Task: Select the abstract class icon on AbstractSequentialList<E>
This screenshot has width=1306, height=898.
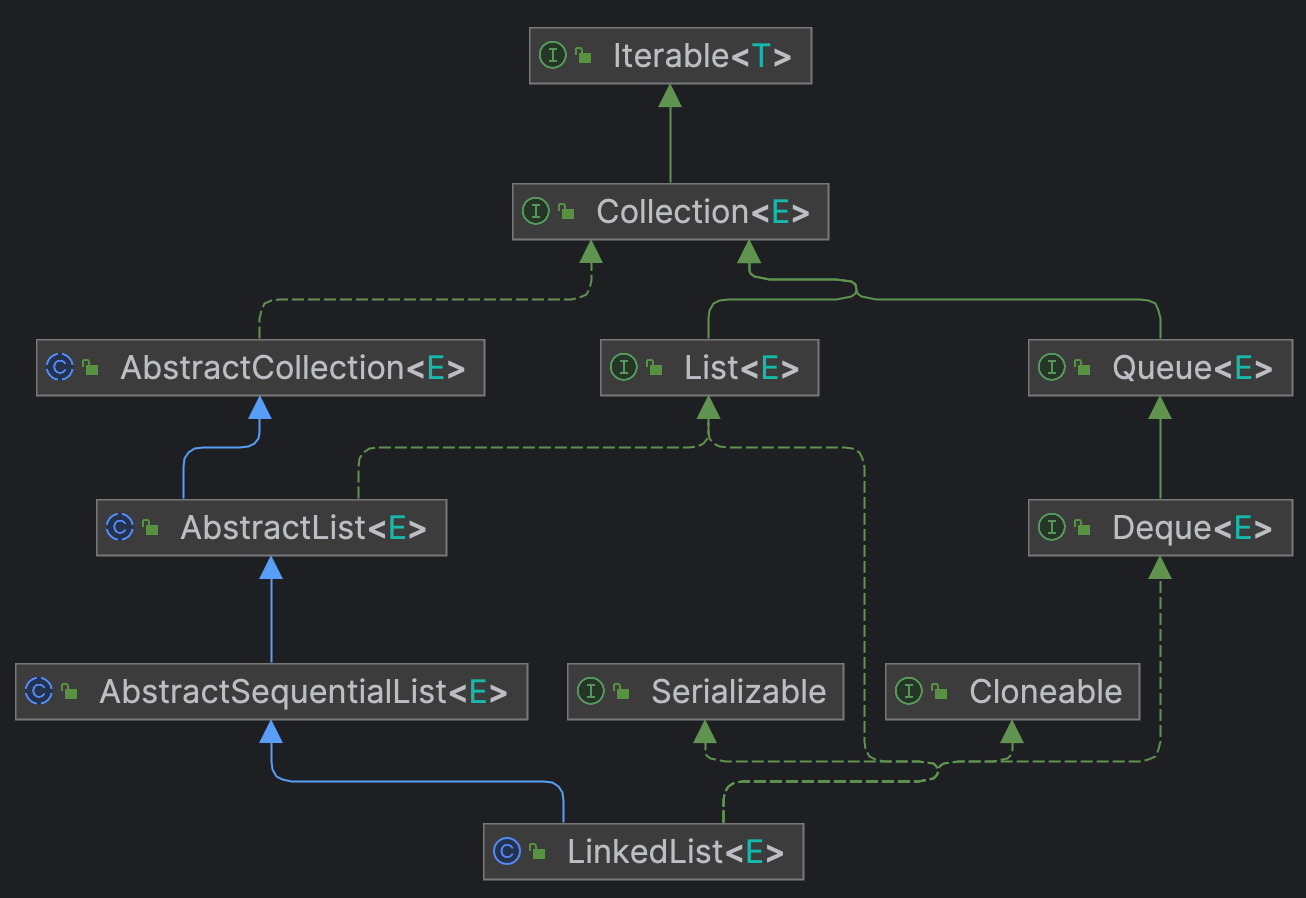Action: [39, 692]
